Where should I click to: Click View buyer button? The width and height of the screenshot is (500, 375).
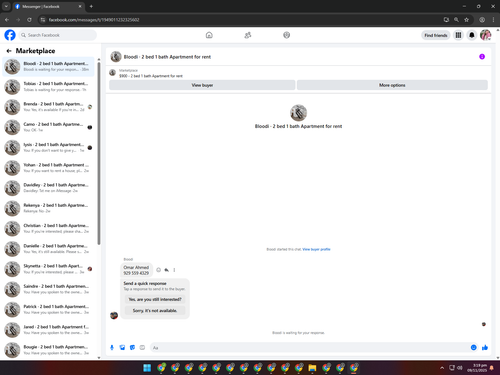(x=202, y=85)
